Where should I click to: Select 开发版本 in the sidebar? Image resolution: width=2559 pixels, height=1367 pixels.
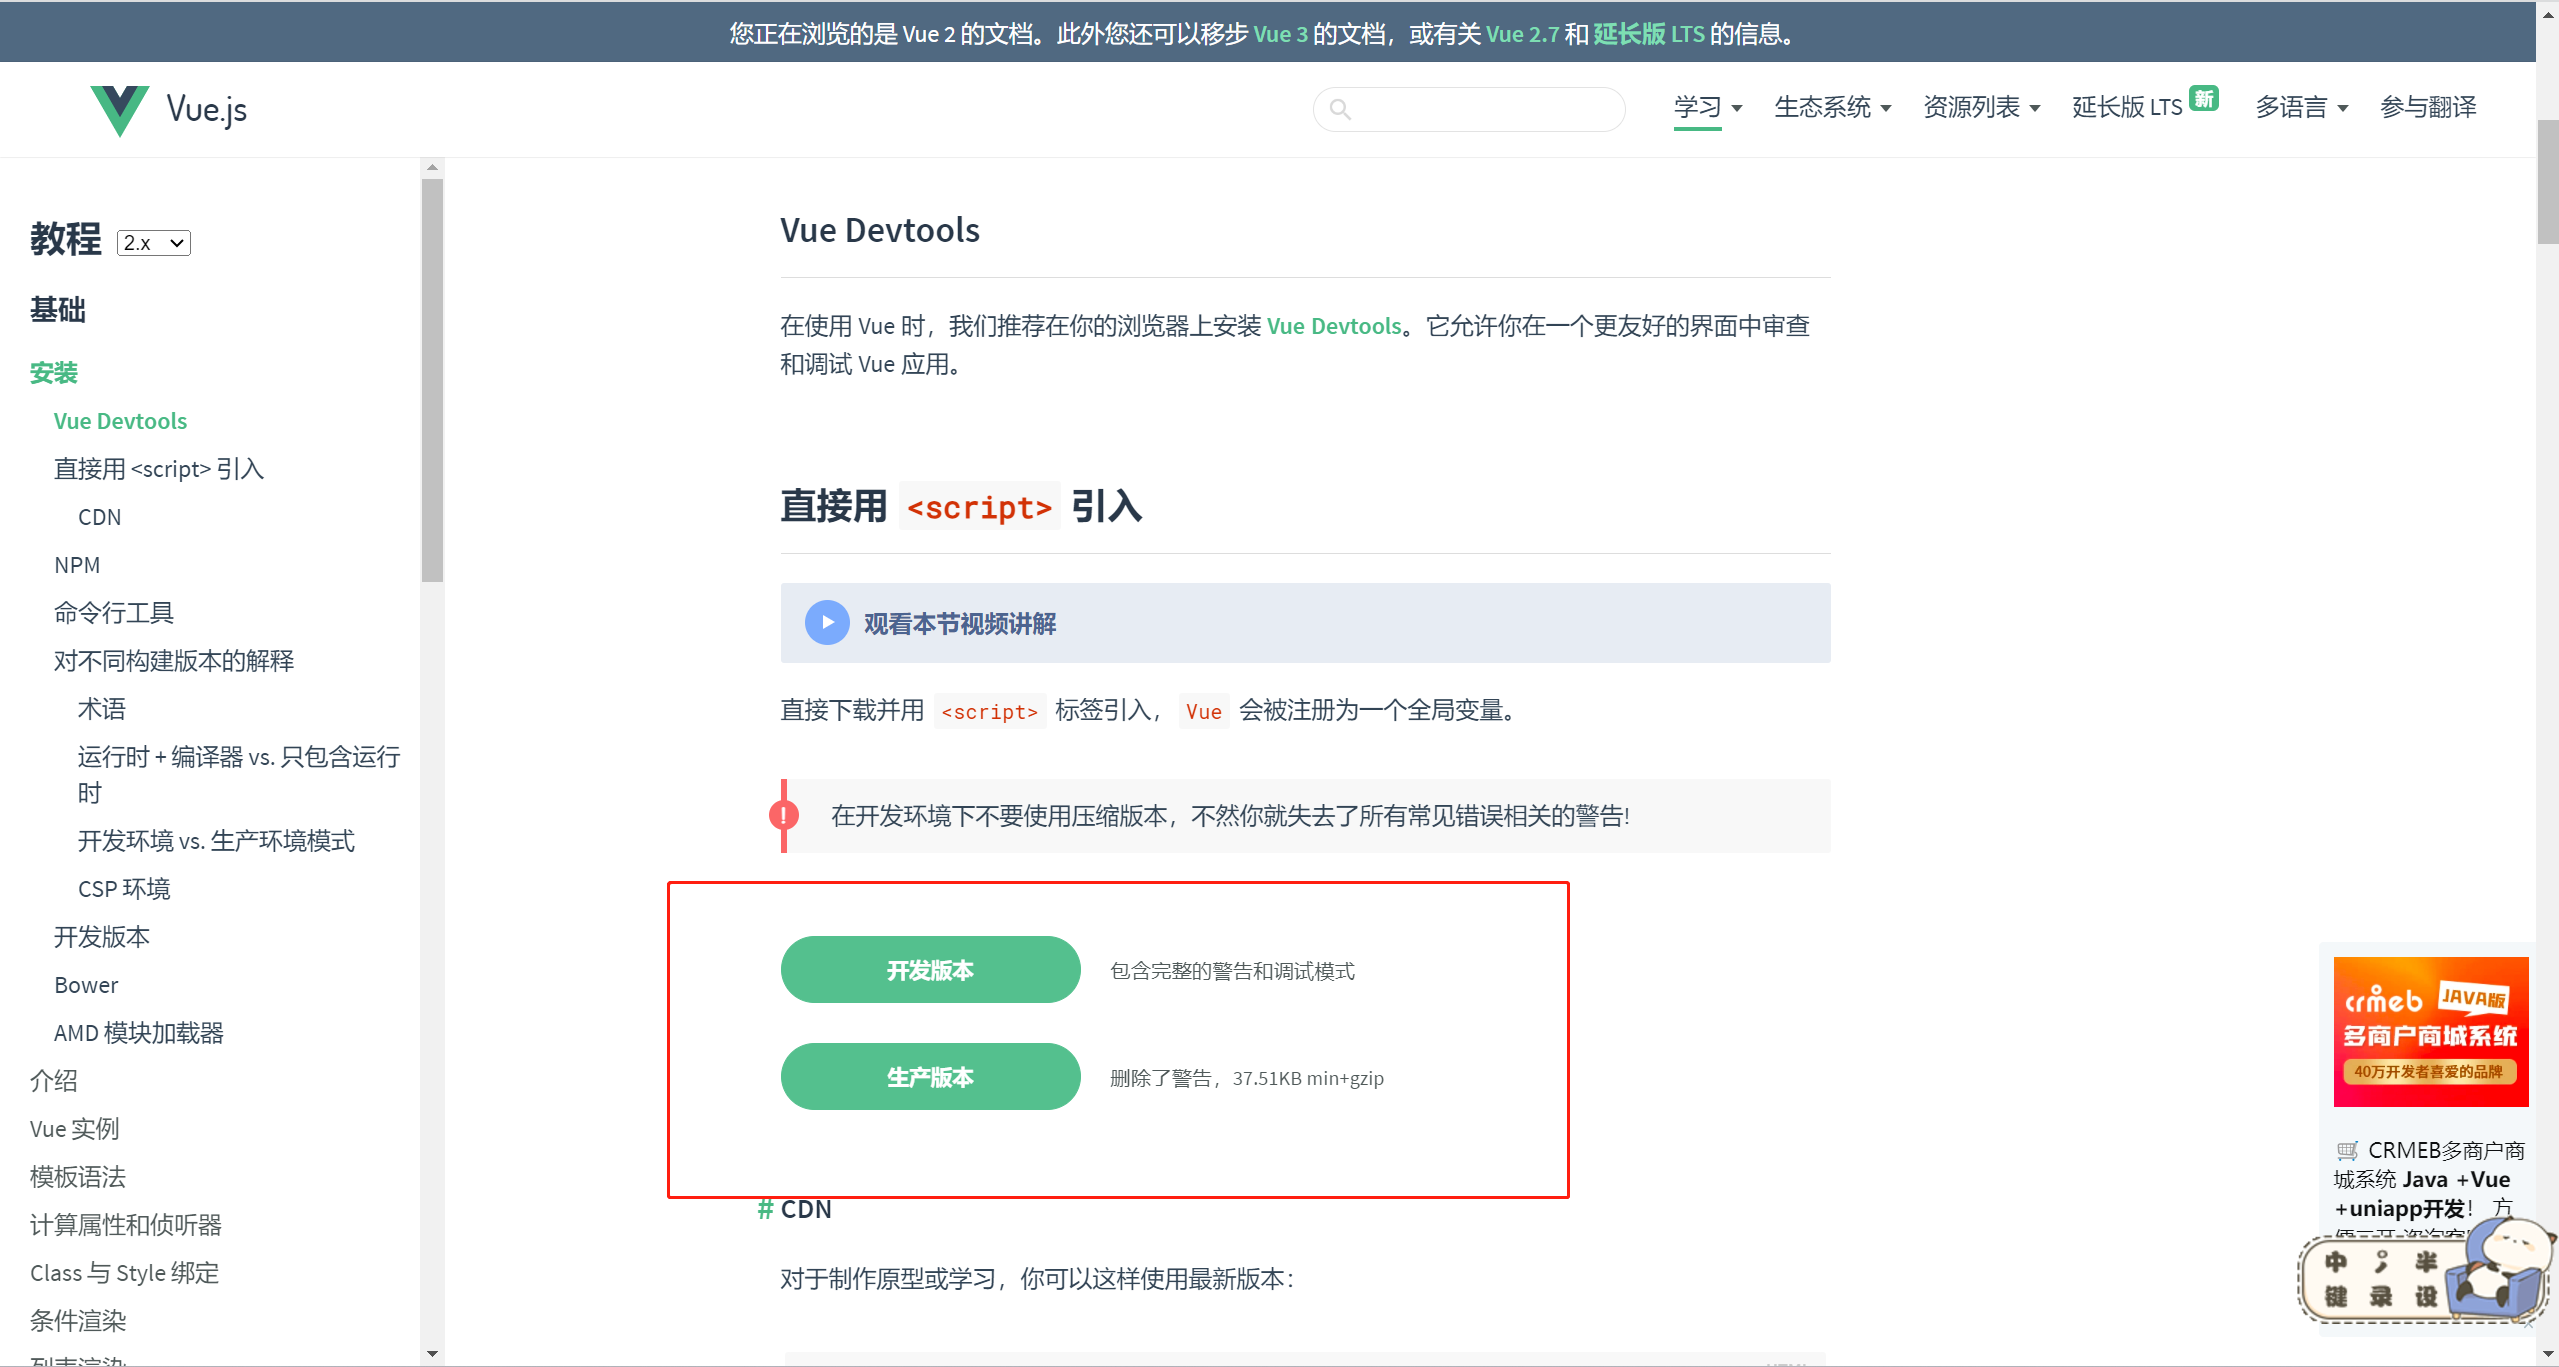(x=102, y=937)
